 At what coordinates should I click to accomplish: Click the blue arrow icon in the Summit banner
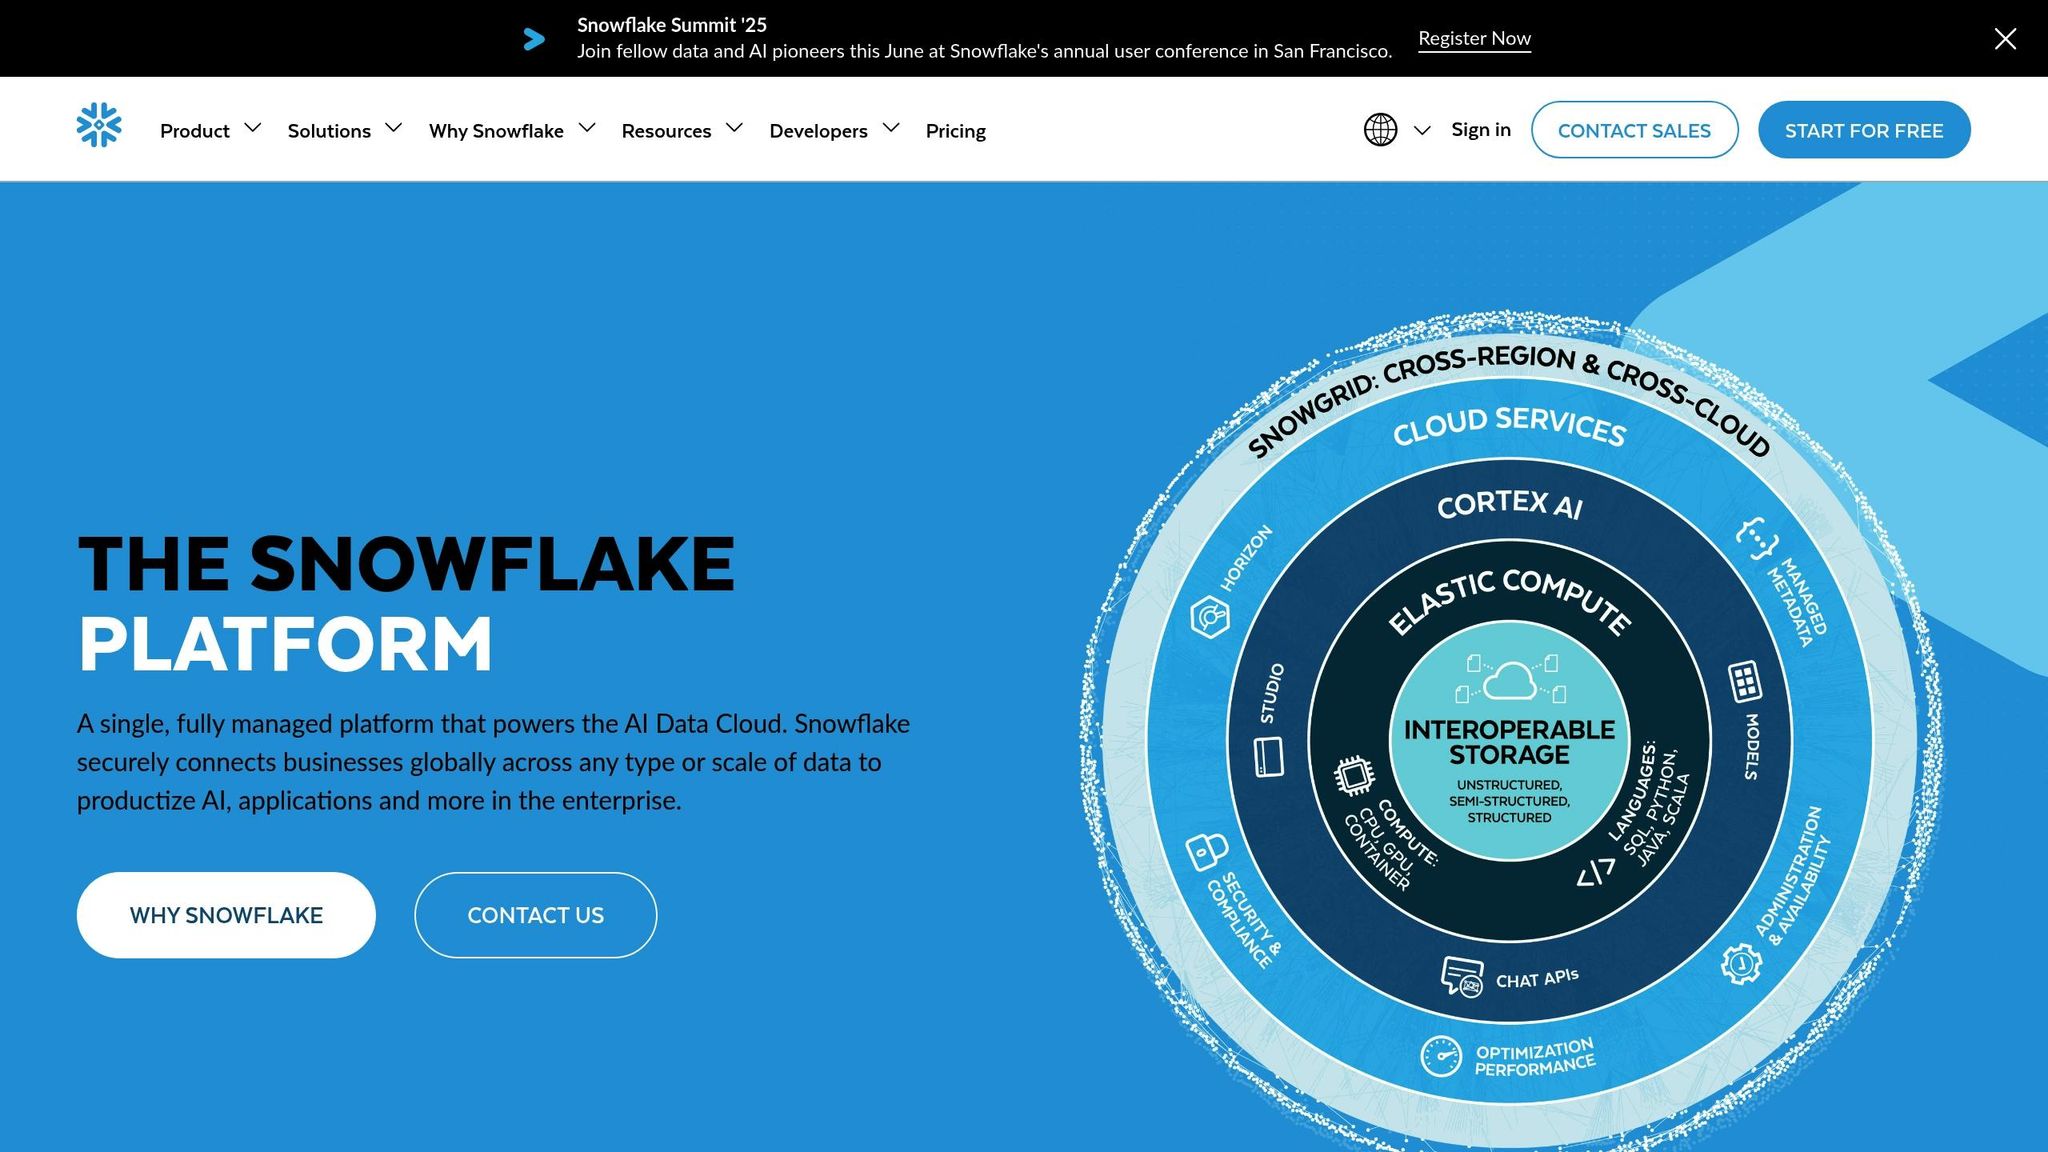tap(534, 39)
